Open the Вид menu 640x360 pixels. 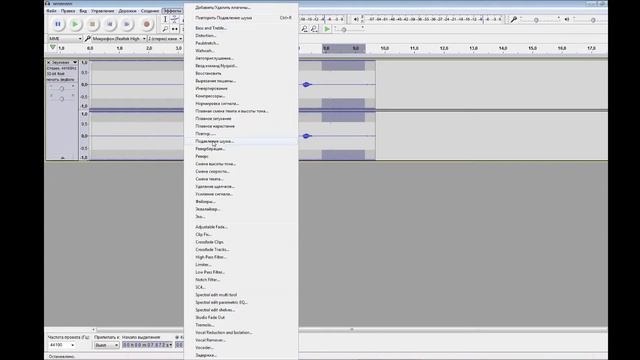(83, 11)
